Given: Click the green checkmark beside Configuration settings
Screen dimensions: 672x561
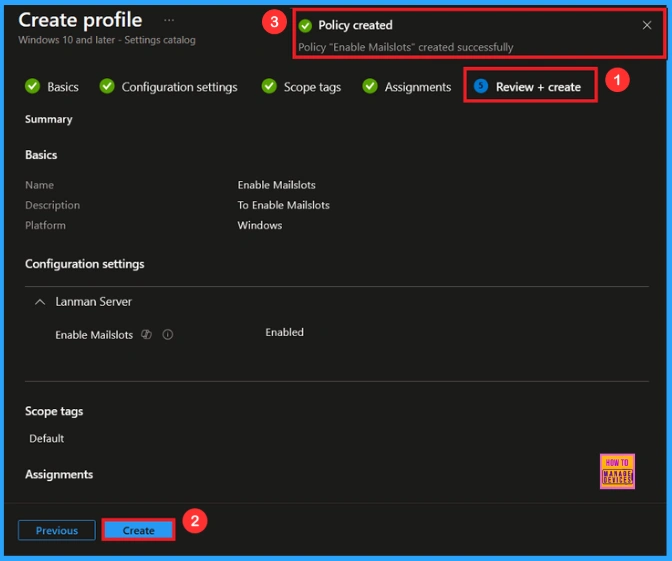Looking at the screenshot, I should click(107, 87).
